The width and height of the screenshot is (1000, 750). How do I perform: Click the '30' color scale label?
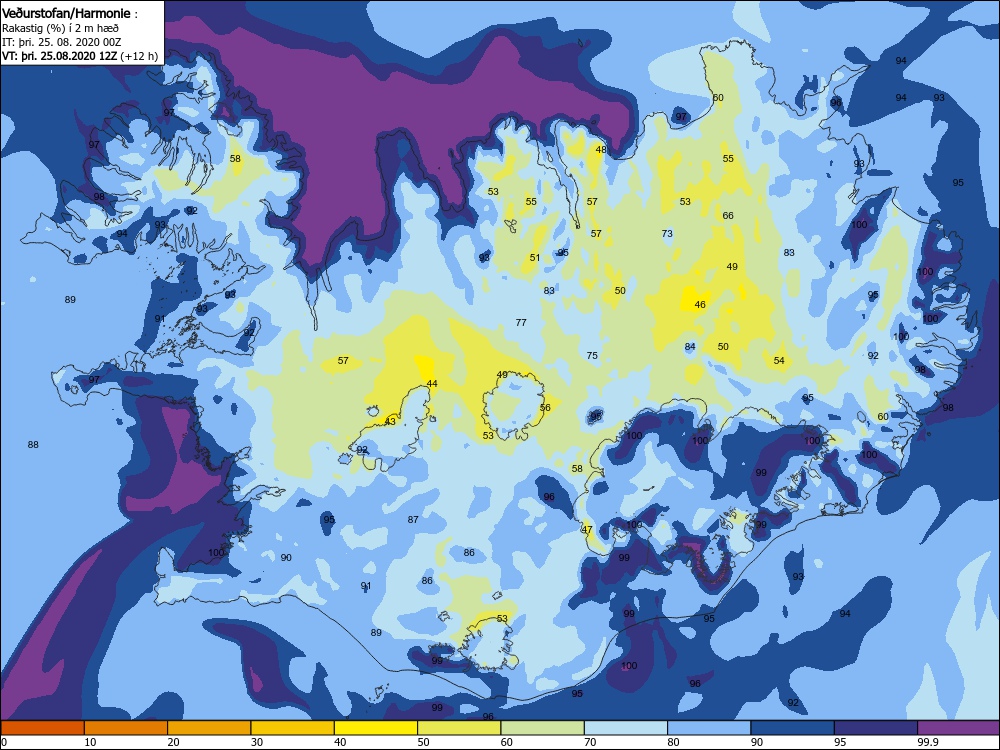tap(257, 742)
